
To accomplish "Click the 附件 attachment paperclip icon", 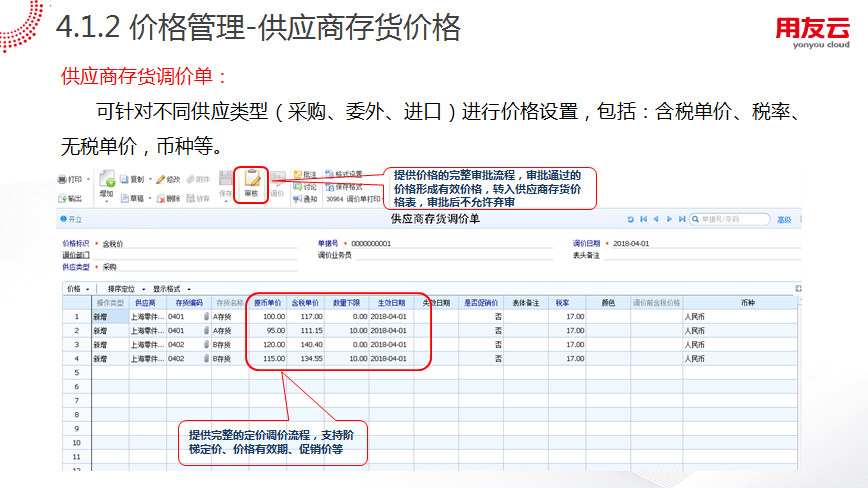I will (190, 179).
